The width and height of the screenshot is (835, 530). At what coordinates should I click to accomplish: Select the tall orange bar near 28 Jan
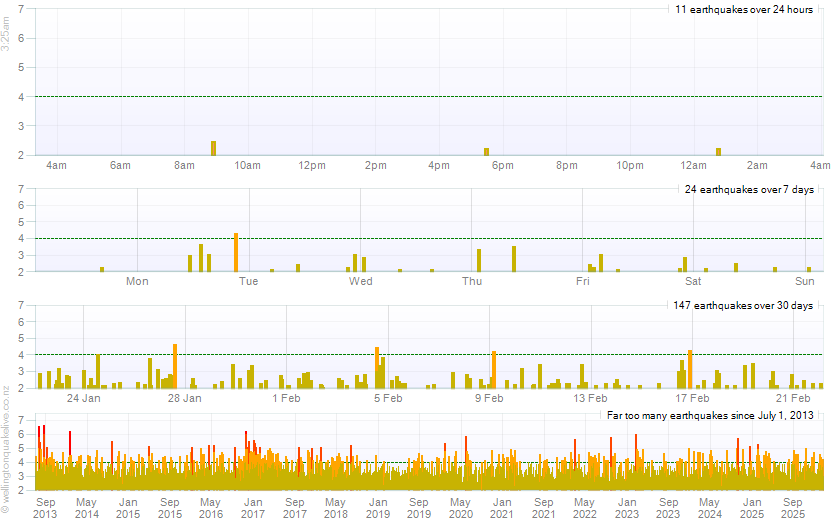coord(175,366)
